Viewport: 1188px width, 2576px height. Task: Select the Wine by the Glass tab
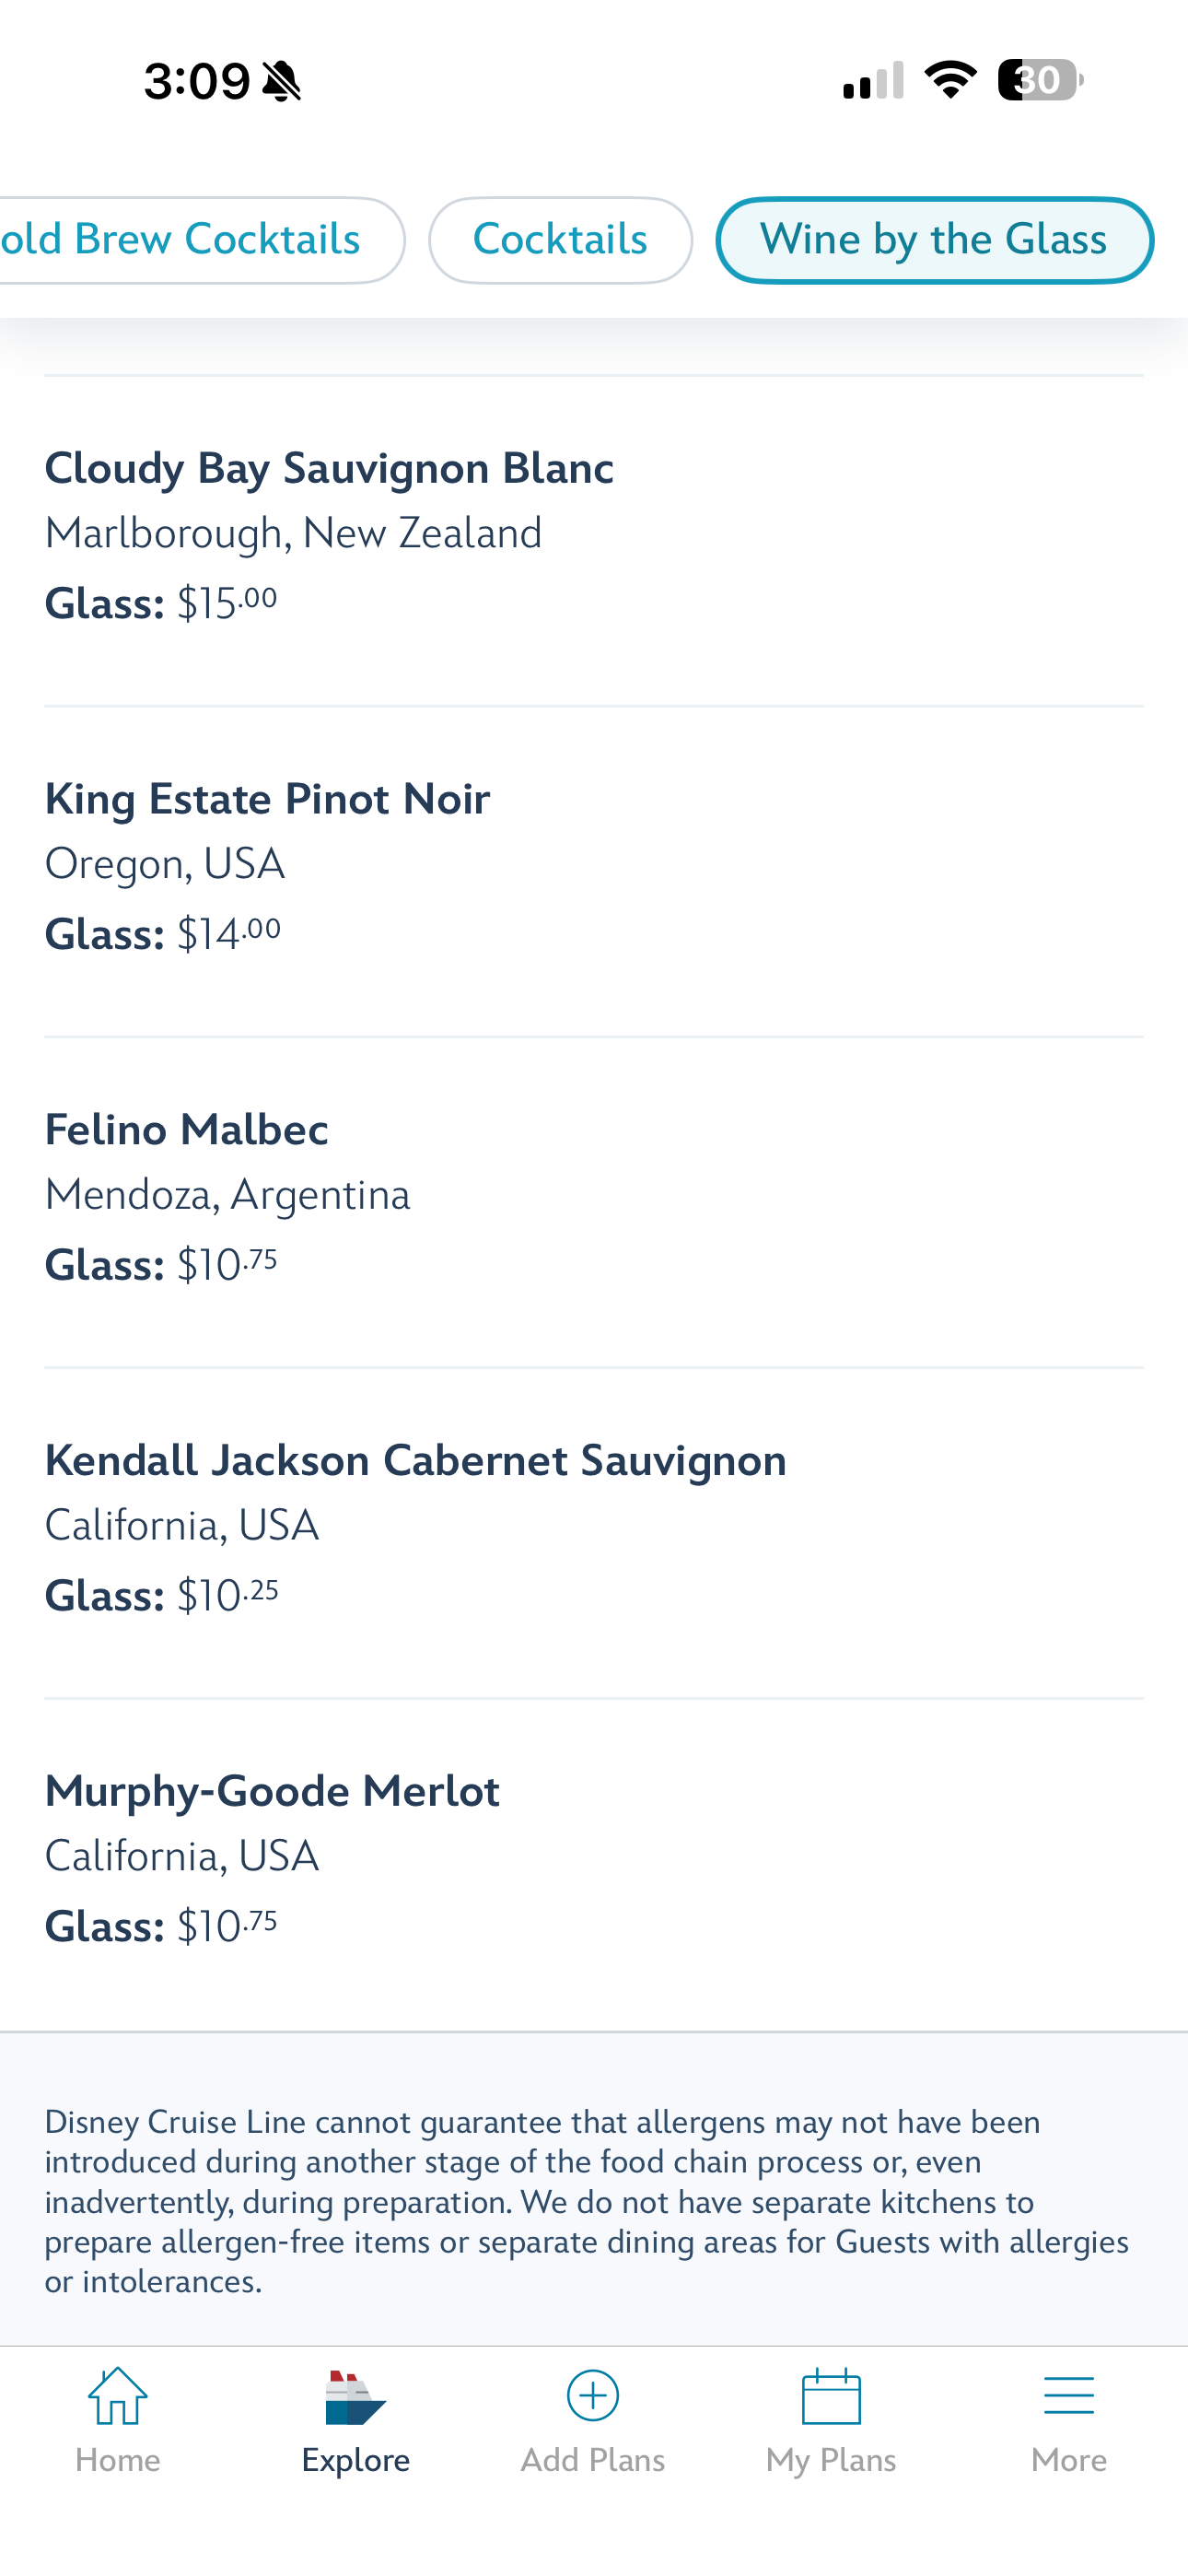(x=934, y=240)
